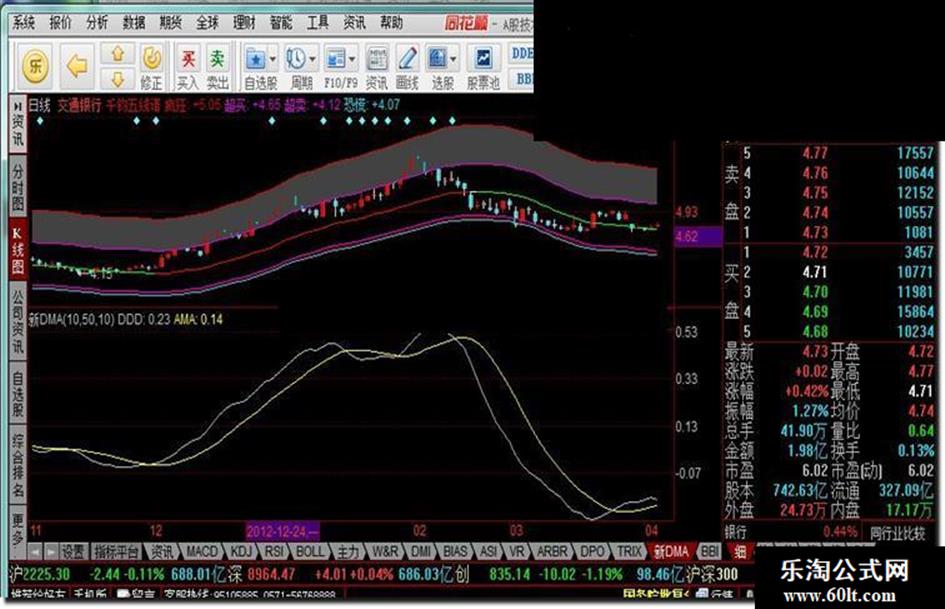Click the DDE toolbar button
The image size is (945, 609).
tap(522, 53)
